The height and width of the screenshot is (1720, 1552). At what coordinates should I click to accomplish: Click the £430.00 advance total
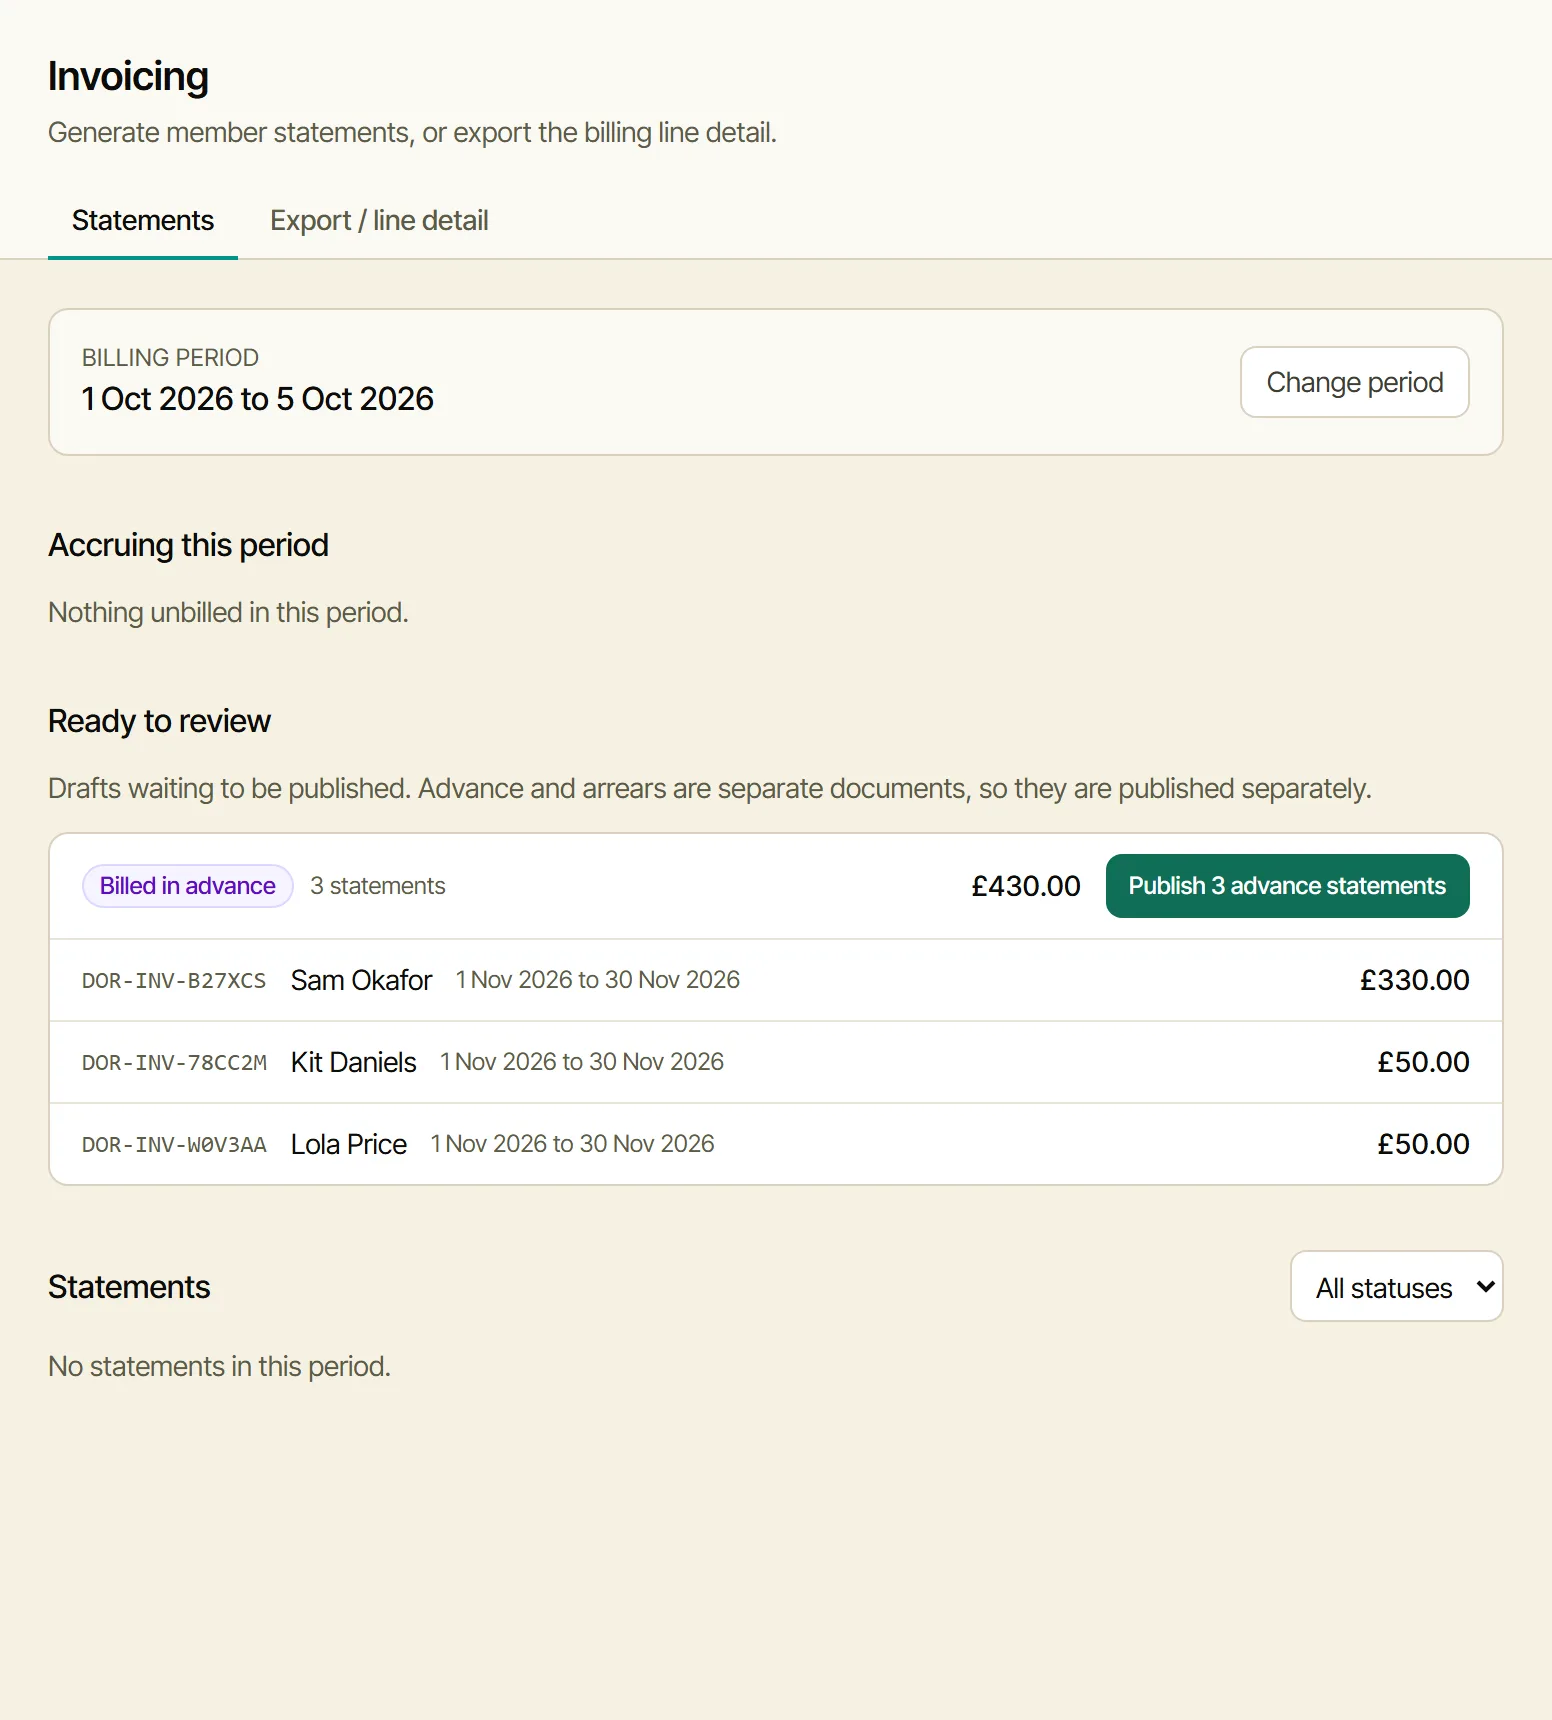[1026, 886]
